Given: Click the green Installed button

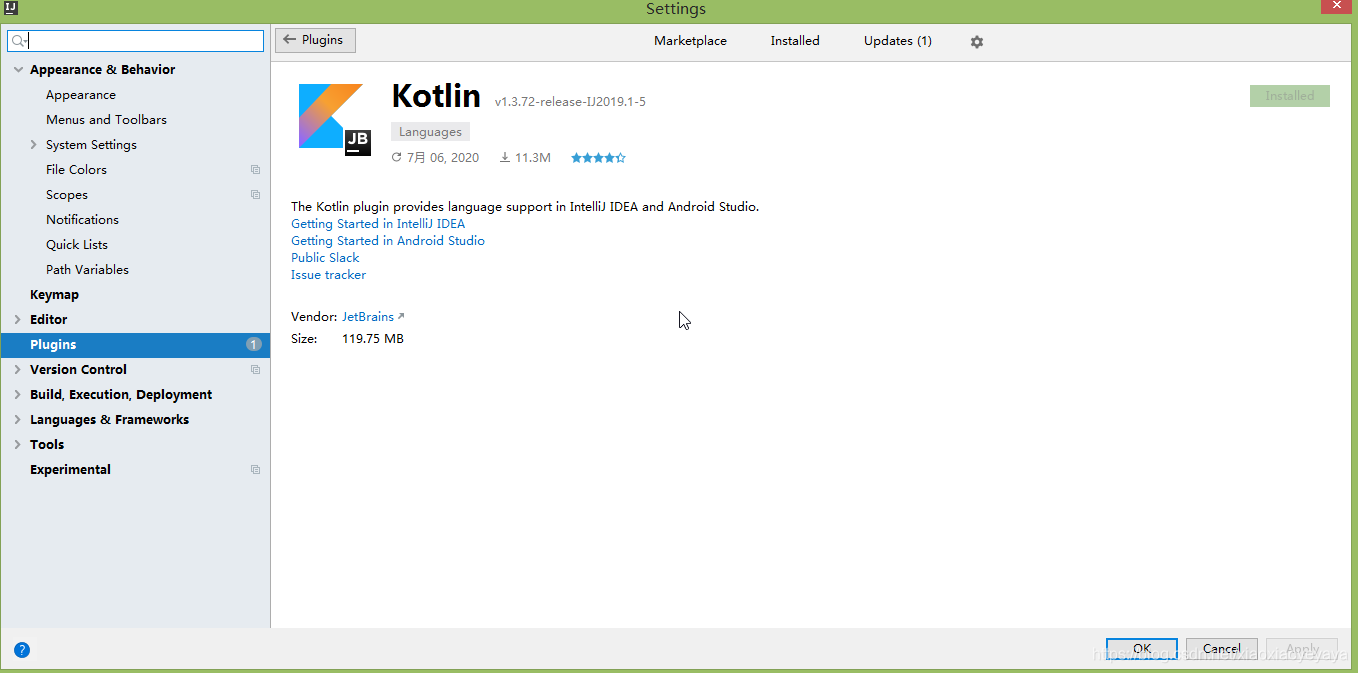Looking at the screenshot, I should (1290, 96).
